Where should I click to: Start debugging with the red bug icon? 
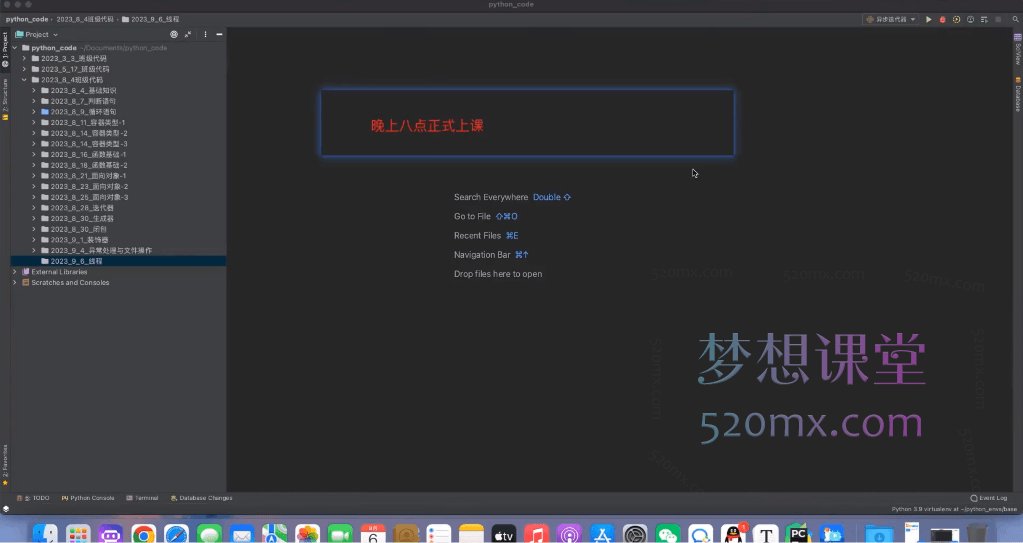(x=942, y=20)
